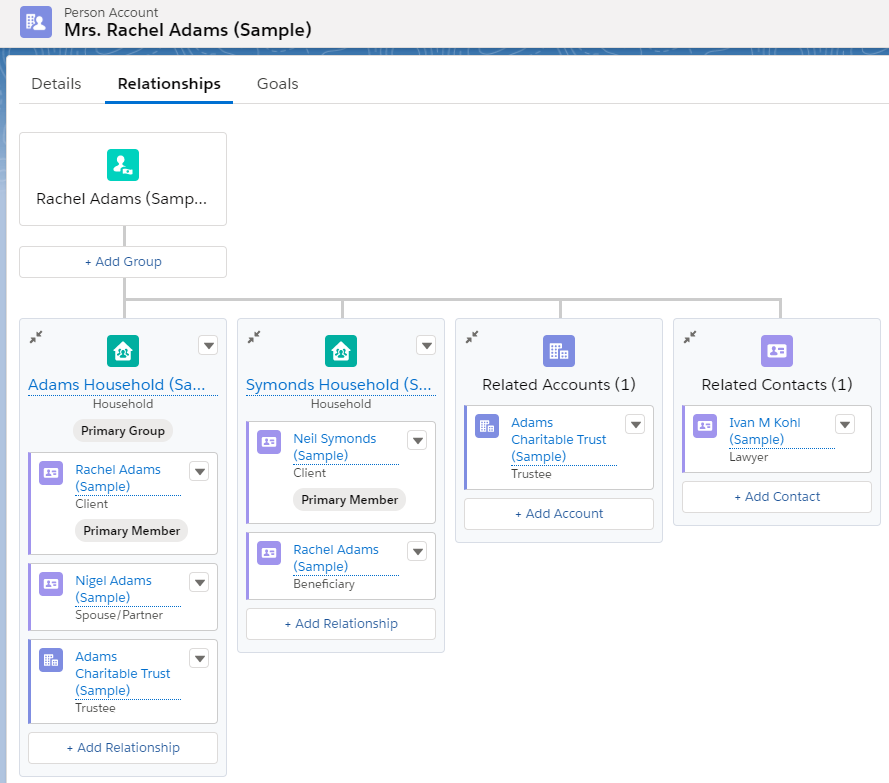This screenshot has width=889, height=783.
Task: Collapse the Related Accounts card
Action: click(473, 338)
